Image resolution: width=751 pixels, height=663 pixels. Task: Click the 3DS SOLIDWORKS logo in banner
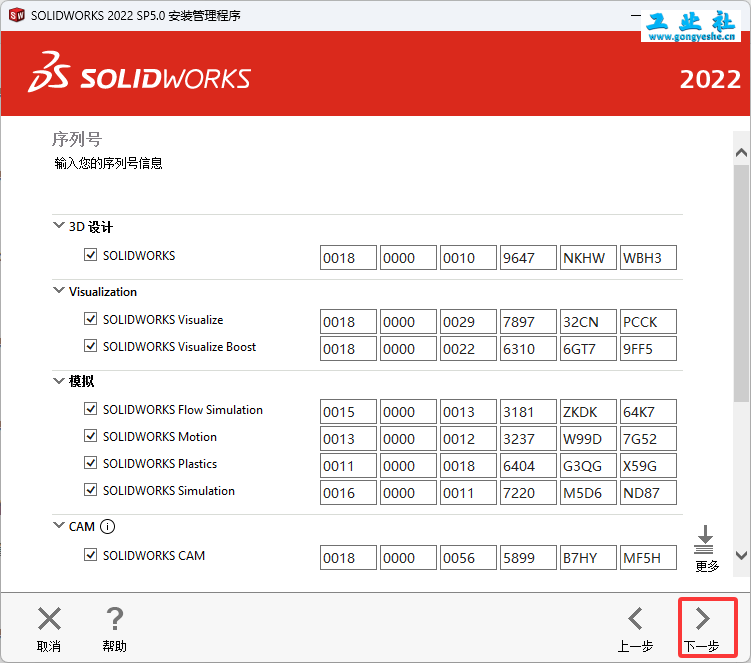(x=139, y=73)
